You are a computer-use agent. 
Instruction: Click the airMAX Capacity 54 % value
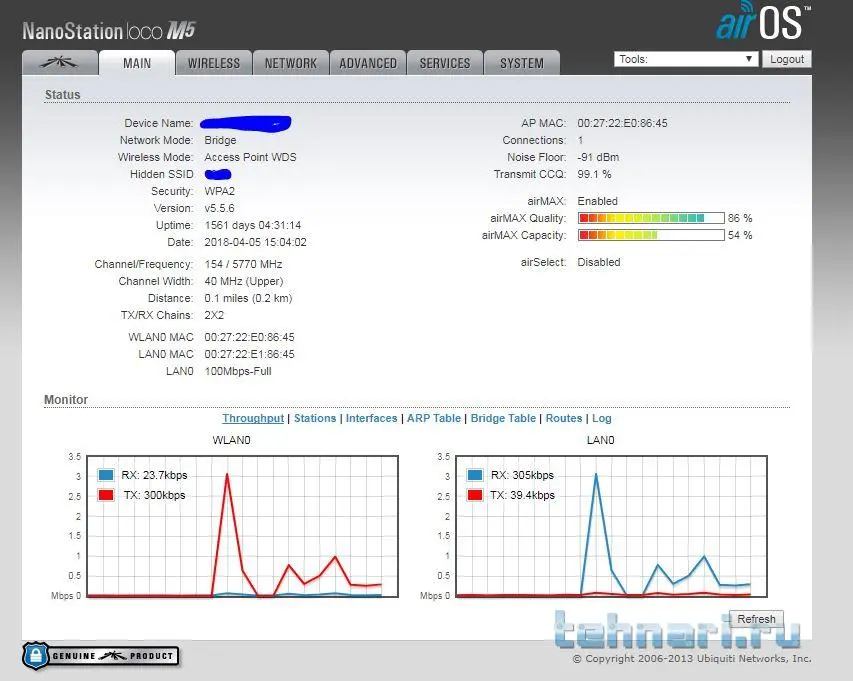click(x=740, y=235)
